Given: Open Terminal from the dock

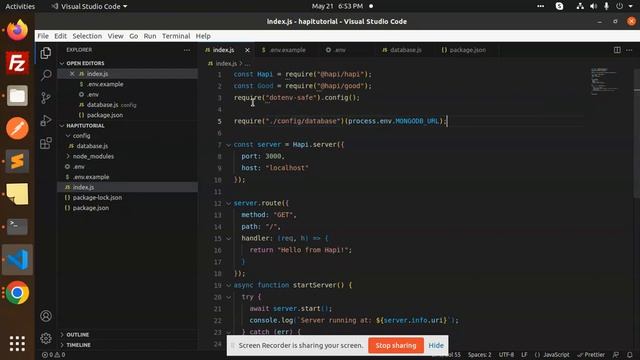Looking at the screenshot, I should 17,227.
